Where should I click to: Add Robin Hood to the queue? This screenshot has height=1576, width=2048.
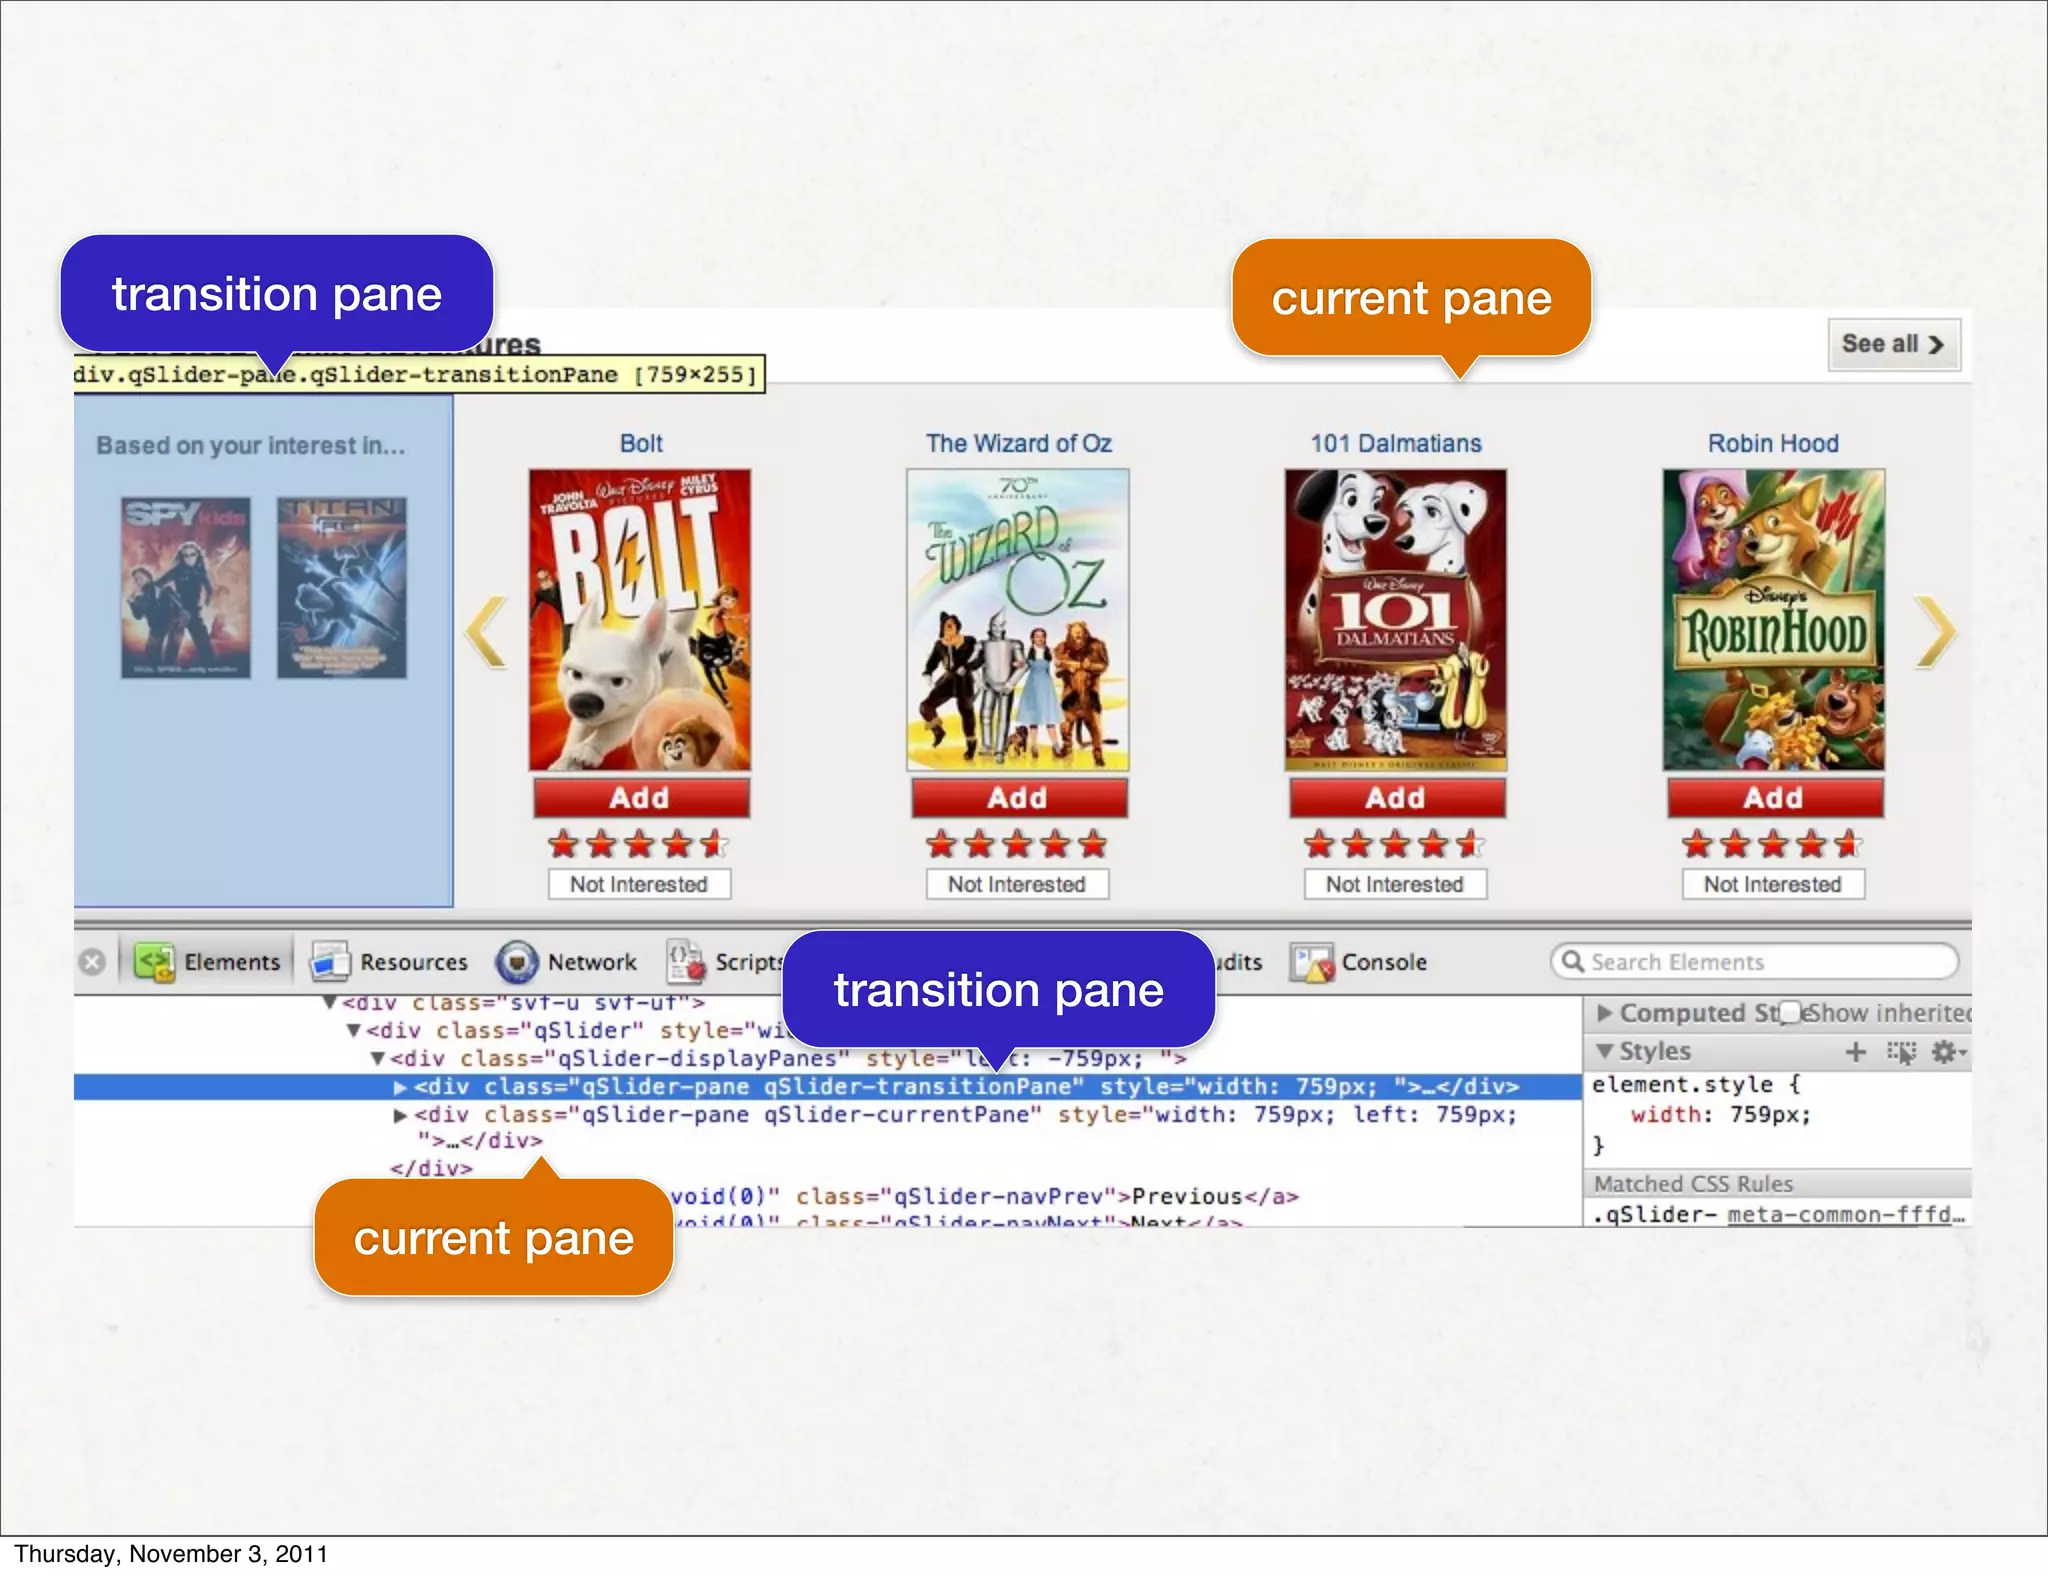tap(1774, 798)
